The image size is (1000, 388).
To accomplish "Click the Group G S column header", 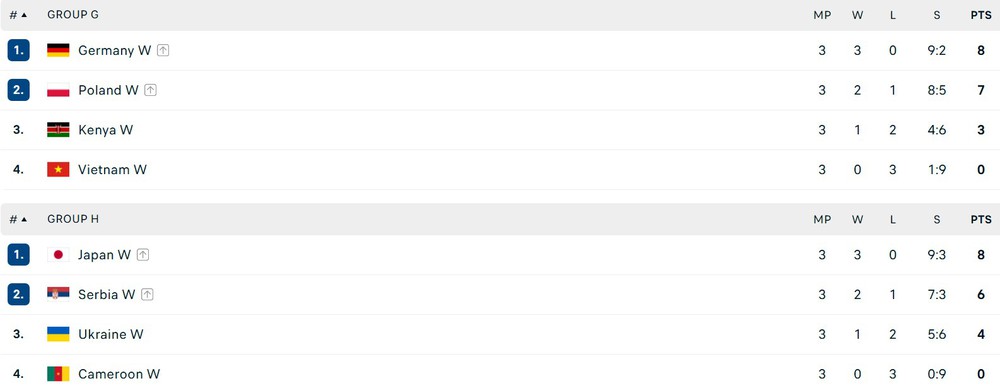I will pos(936,15).
